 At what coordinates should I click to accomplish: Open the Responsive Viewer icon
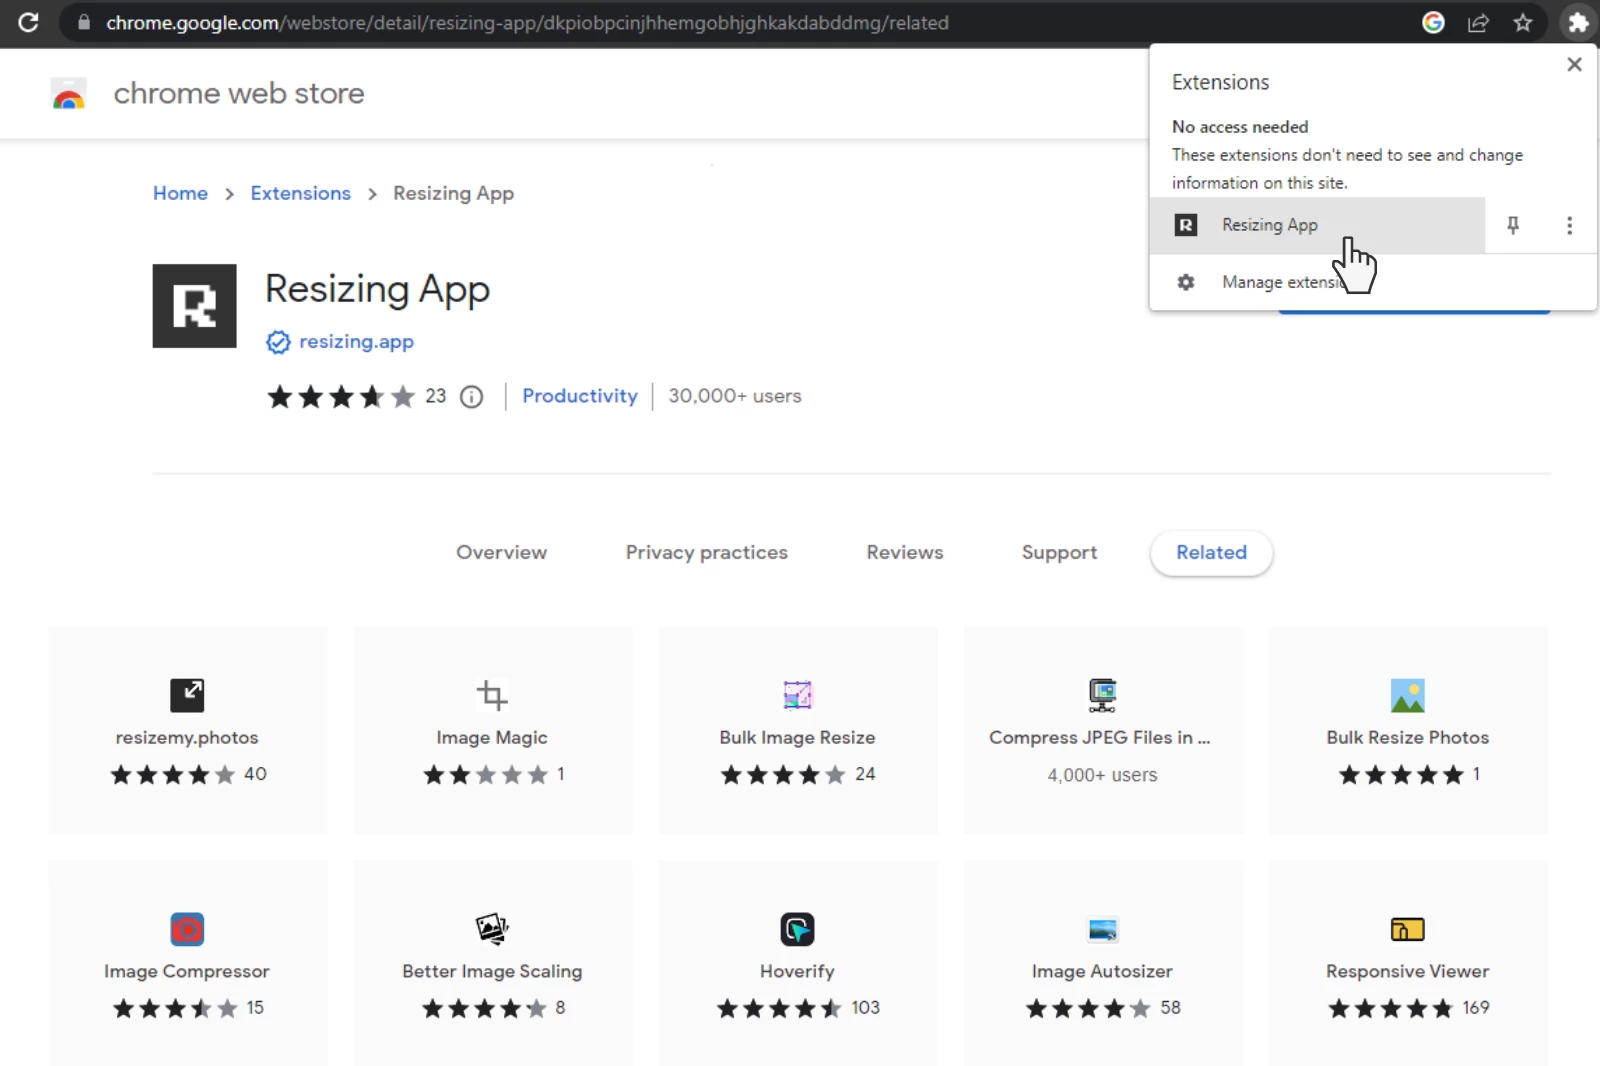pos(1407,929)
